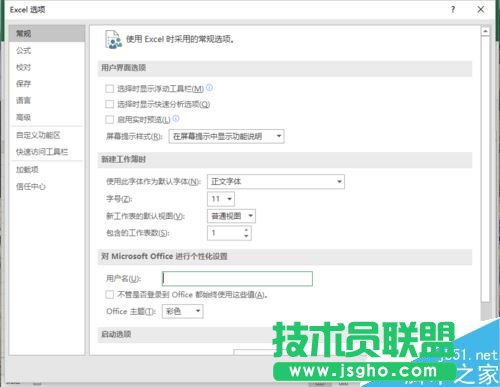Tick 不管是否登录到 Office 都始终使用这些值
Image resolution: width=500 pixels, height=387 pixels.
(109, 294)
